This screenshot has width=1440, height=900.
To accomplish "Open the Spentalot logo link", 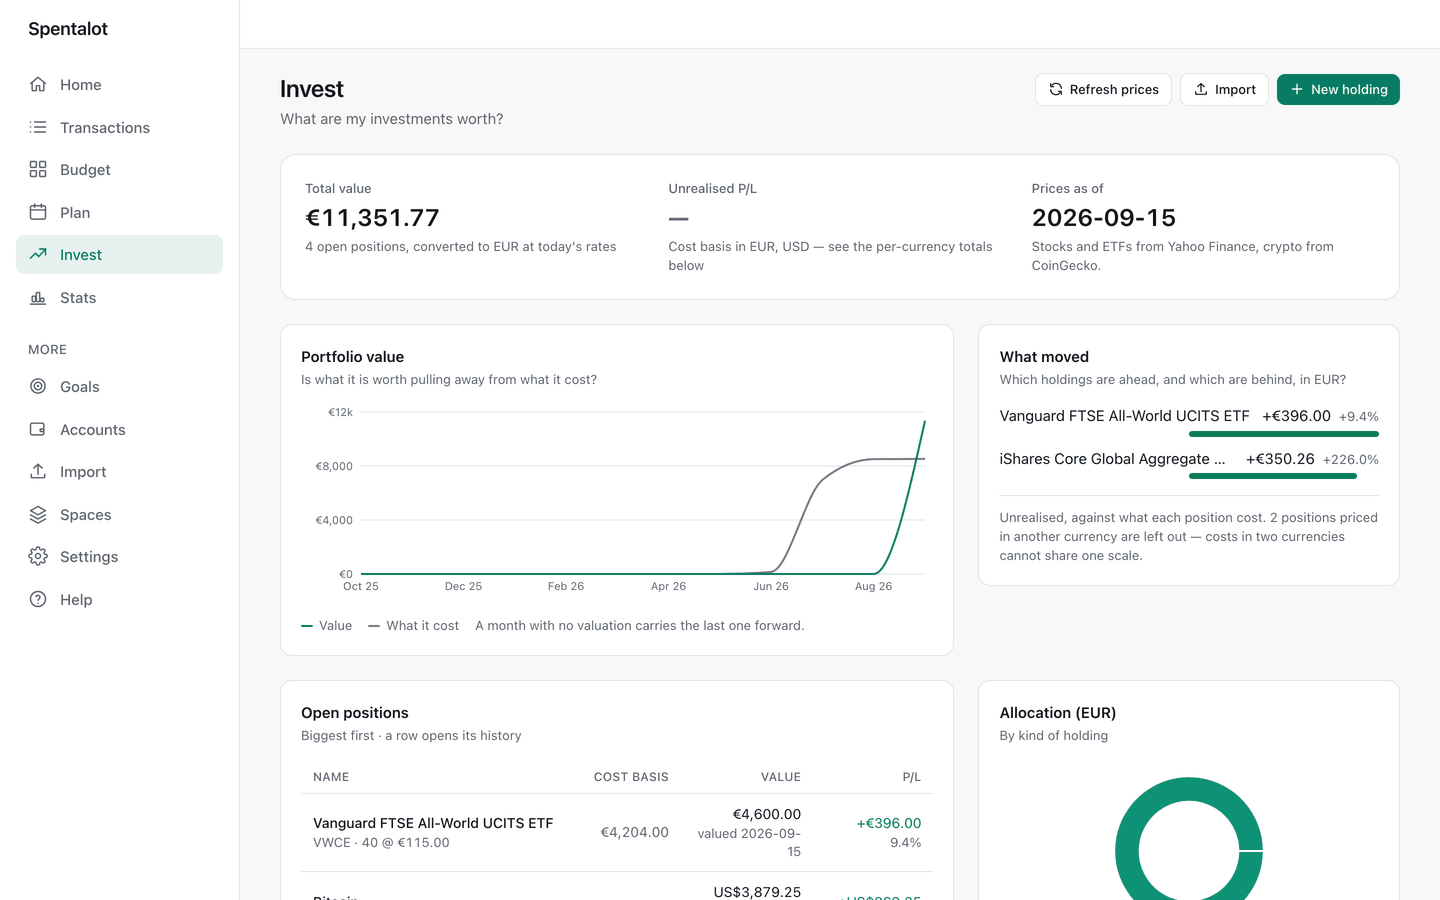I will pos(68,29).
